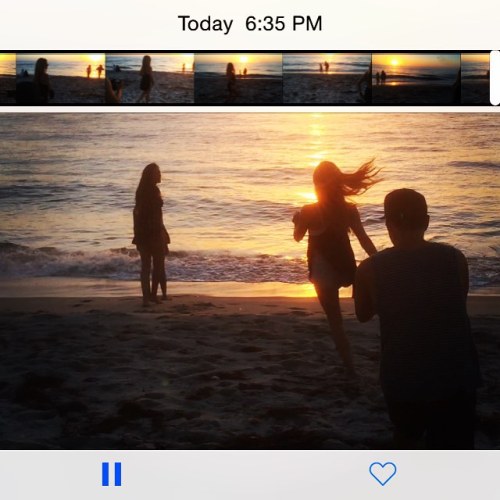Tap the heart icon to favorite
The height and width of the screenshot is (500, 500).
point(383,474)
